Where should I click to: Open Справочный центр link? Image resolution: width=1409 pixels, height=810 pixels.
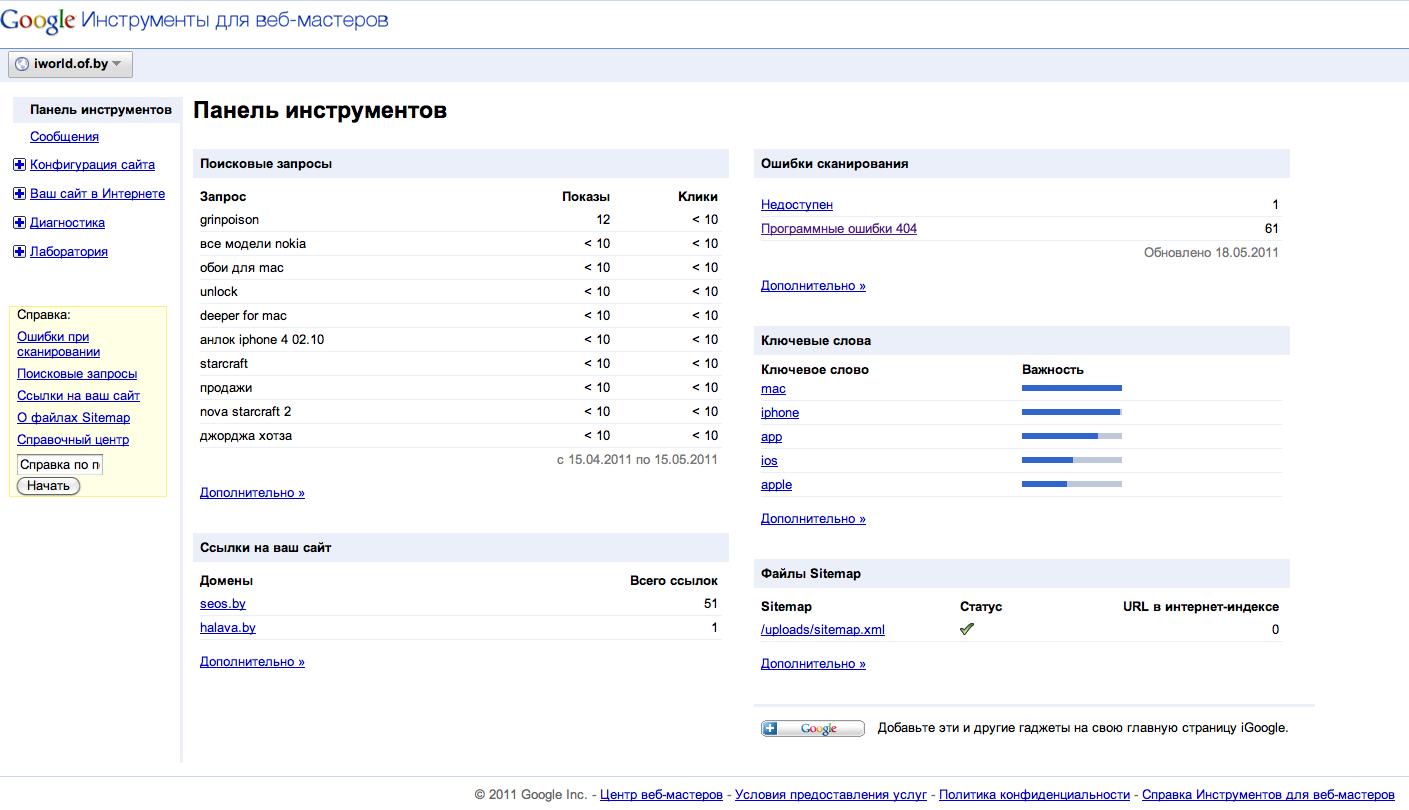[x=73, y=440]
